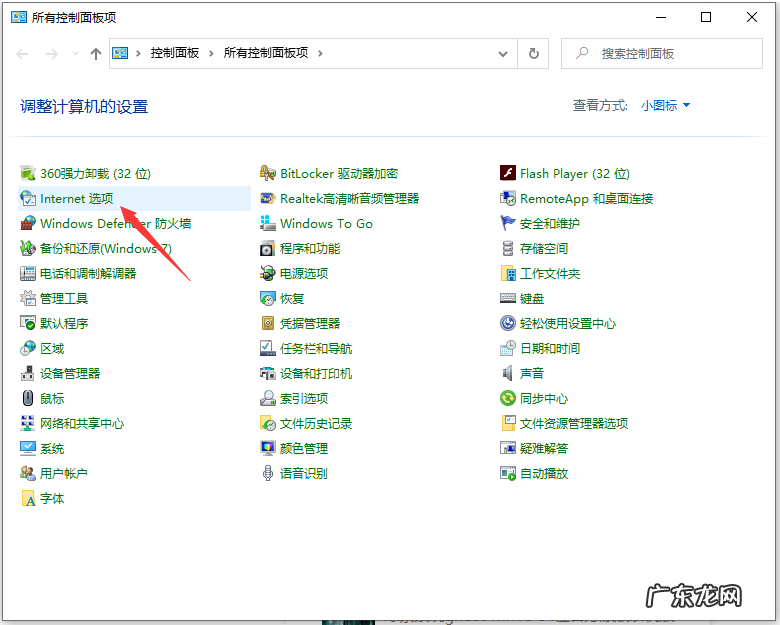Screen dimensions: 780x625
Task: Open the 360强力卸载 (32 位) icon
Action: point(28,174)
